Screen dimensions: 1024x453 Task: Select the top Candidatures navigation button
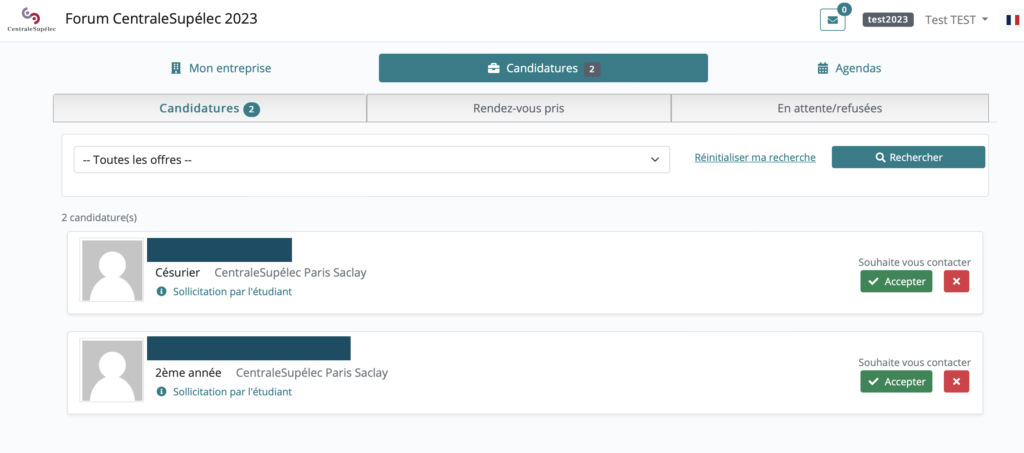click(543, 68)
